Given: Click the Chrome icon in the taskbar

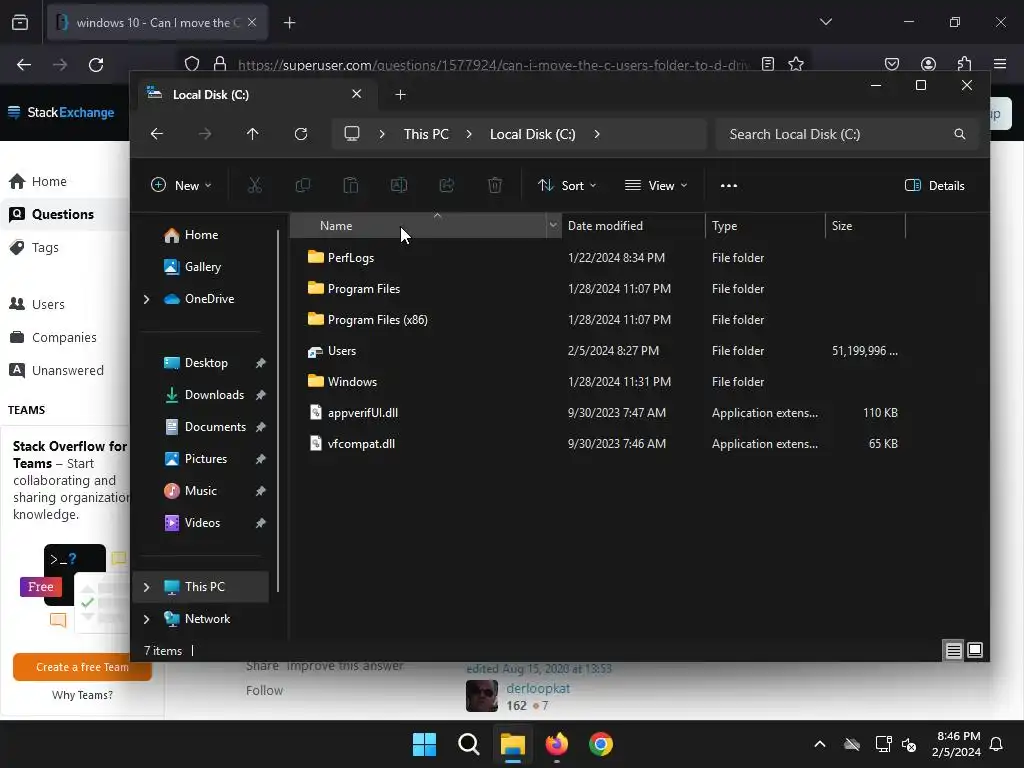Looking at the screenshot, I should coord(601,744).
